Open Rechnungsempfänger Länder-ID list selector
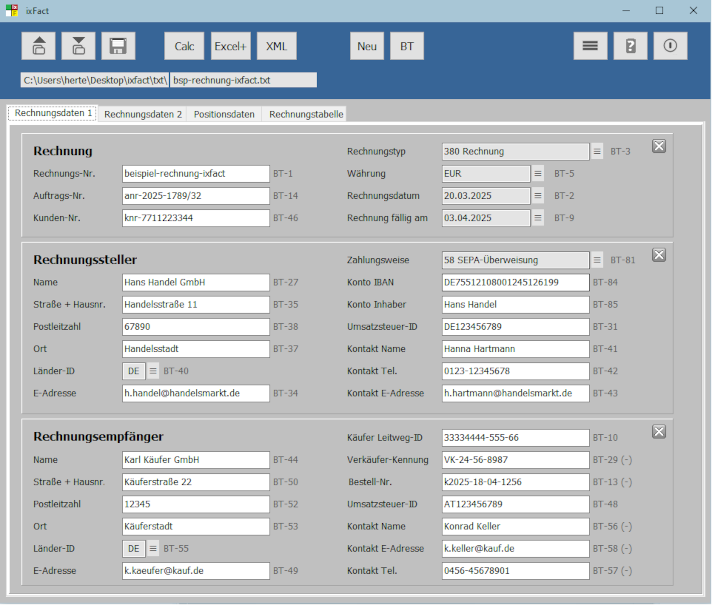This screenshot has height=605, width=712. coord(153,549)
